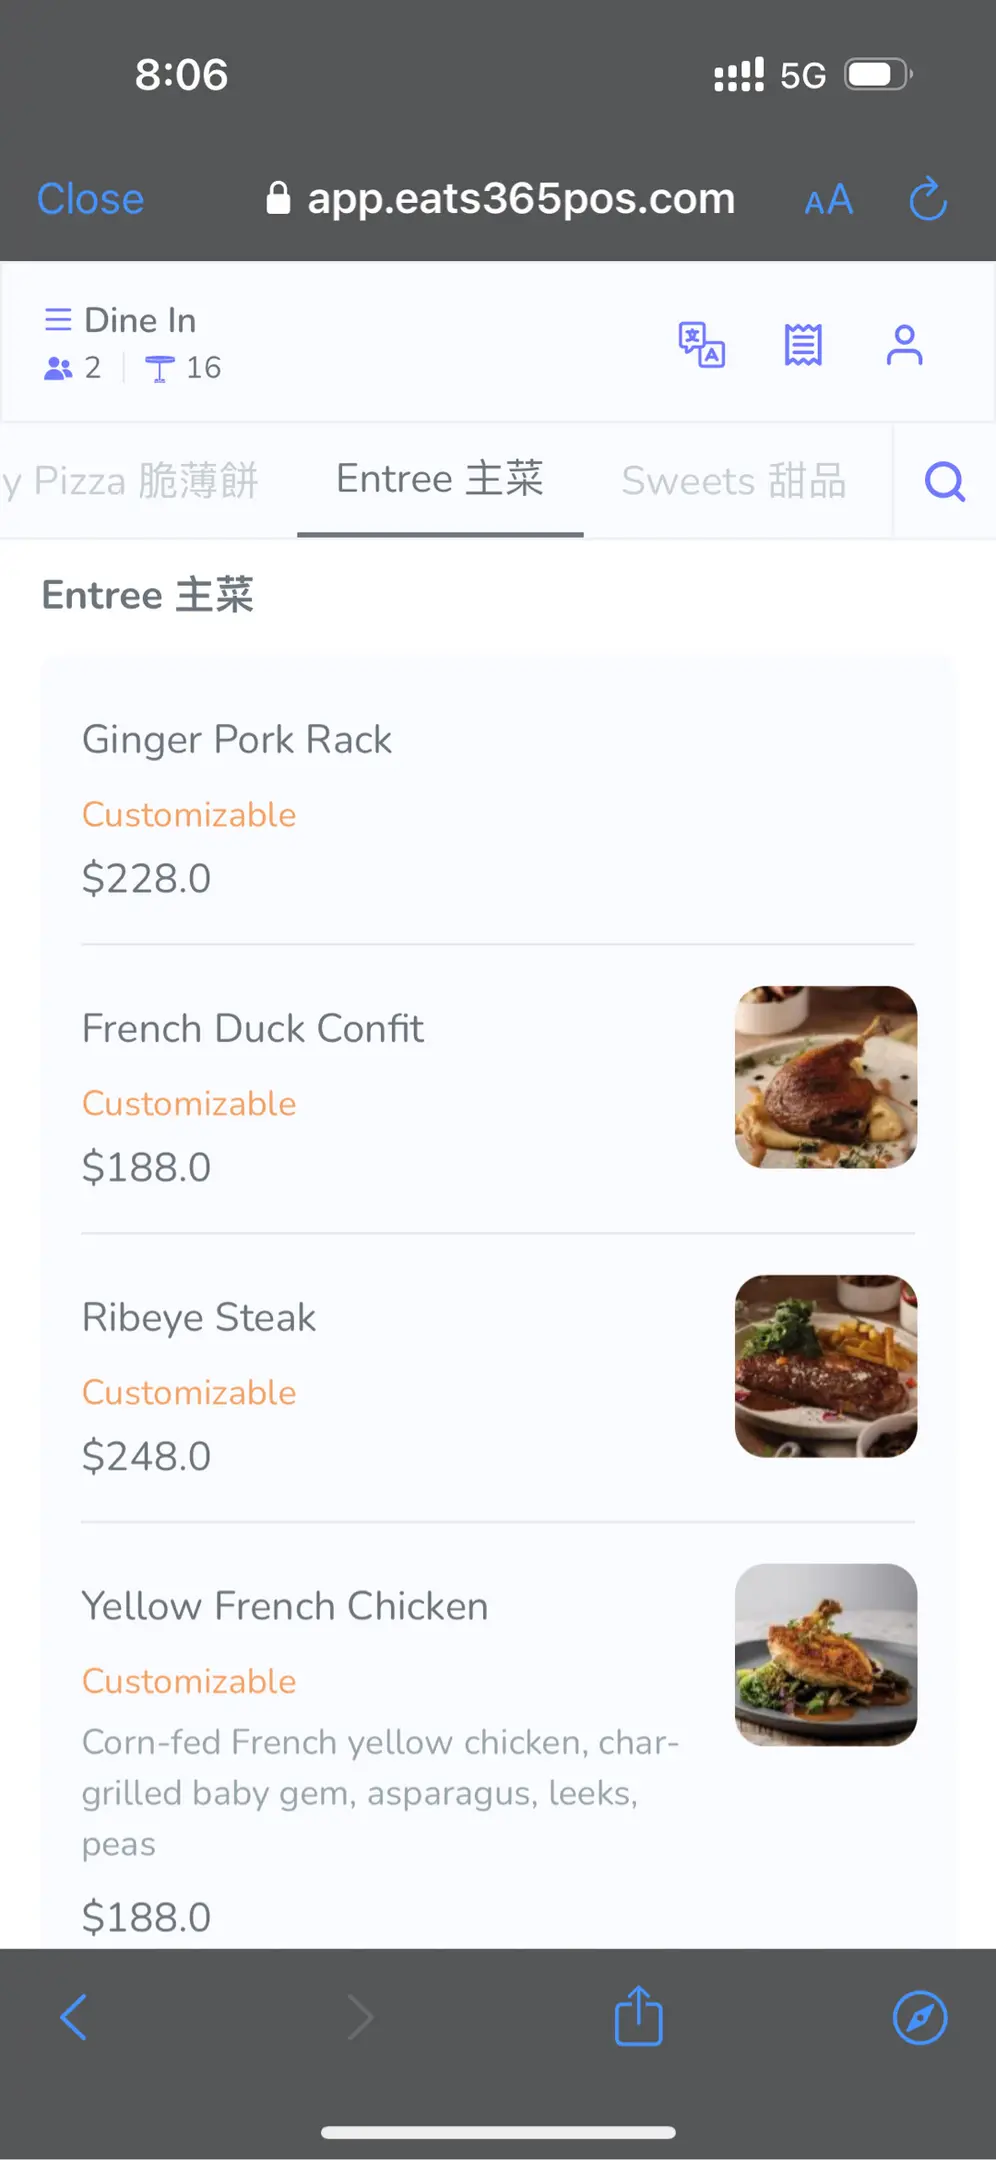Image resolution: width=996 pixels, height=2160 pixels.
Task: Tap the Ribeye Steak photo
Action: click(825, 1366)
